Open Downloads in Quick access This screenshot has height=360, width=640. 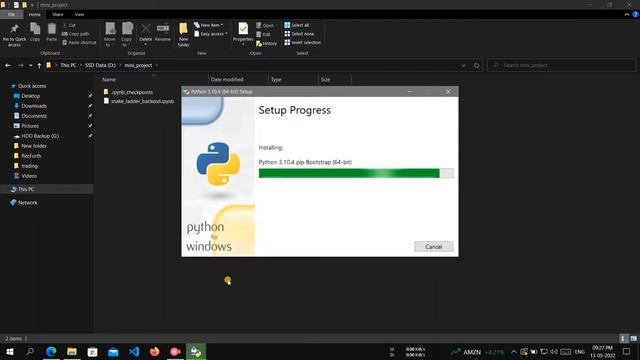coord(34,106)
